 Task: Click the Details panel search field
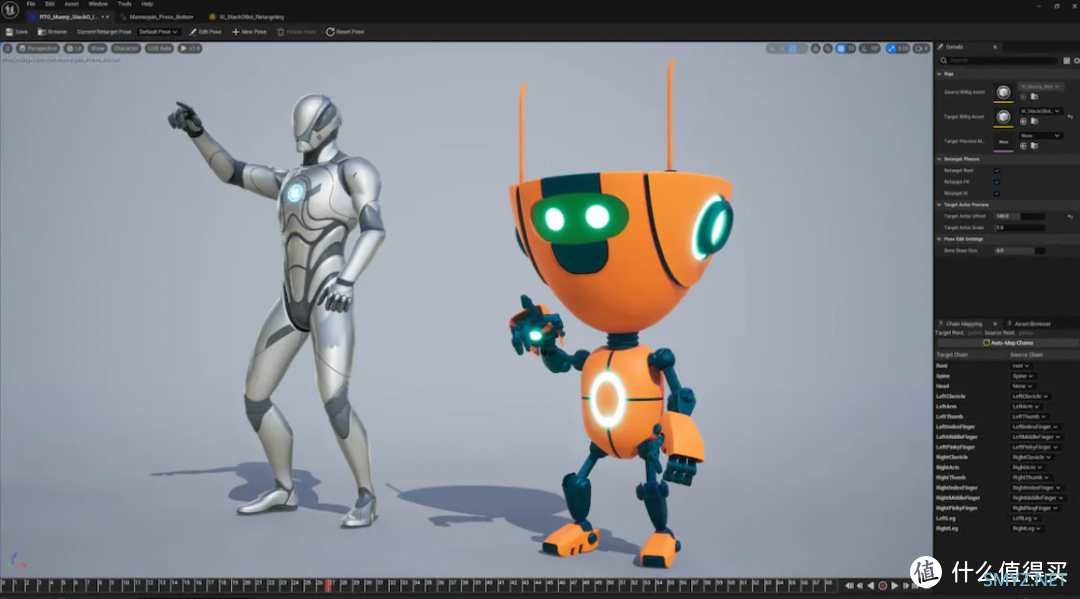tap(999, 61)
